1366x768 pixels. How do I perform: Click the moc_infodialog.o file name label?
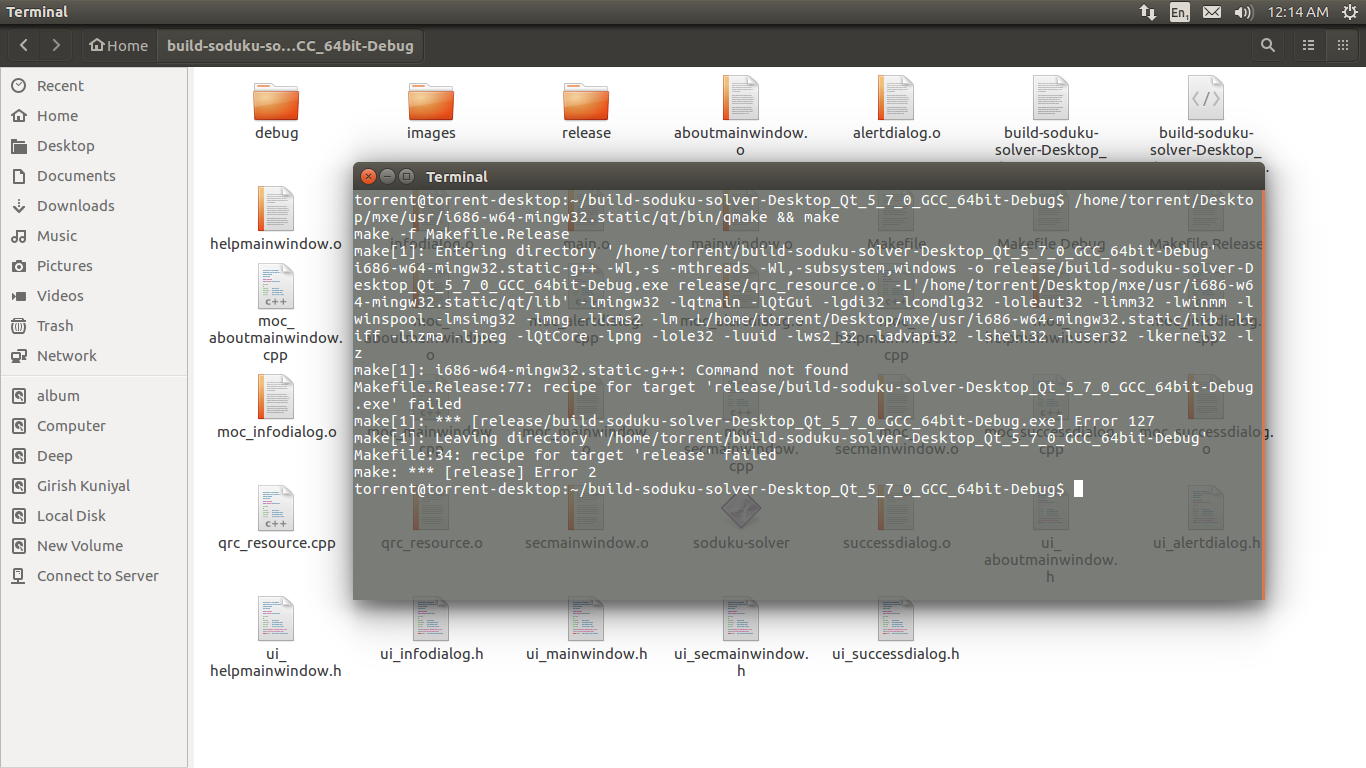(x=276, y=432)
